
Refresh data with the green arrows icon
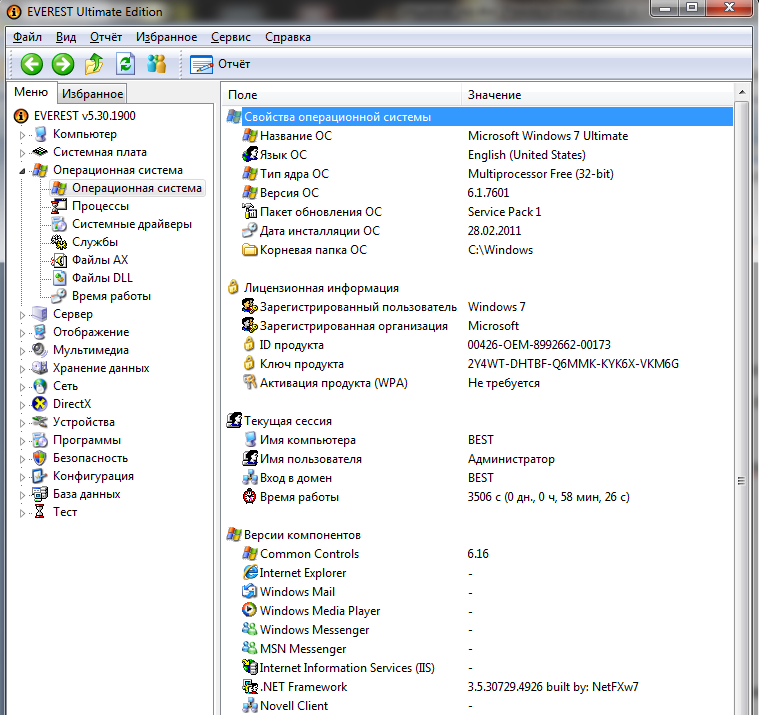(125, 64)
